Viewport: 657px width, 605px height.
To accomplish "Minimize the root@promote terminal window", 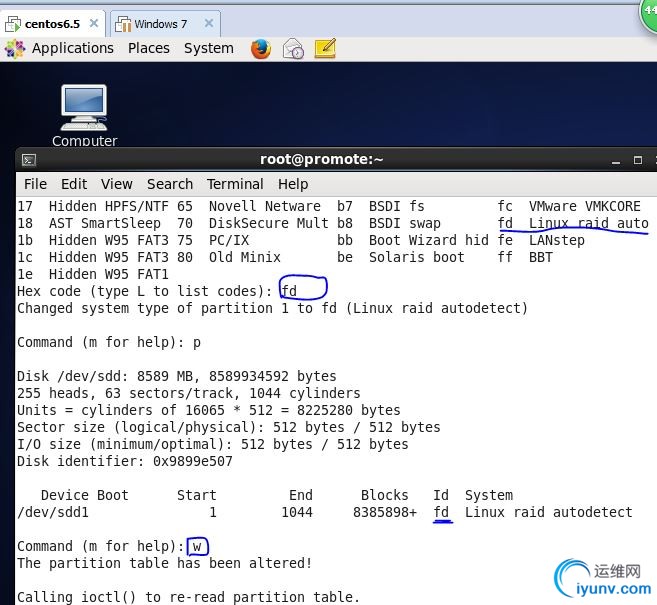I will click(616, 160).
